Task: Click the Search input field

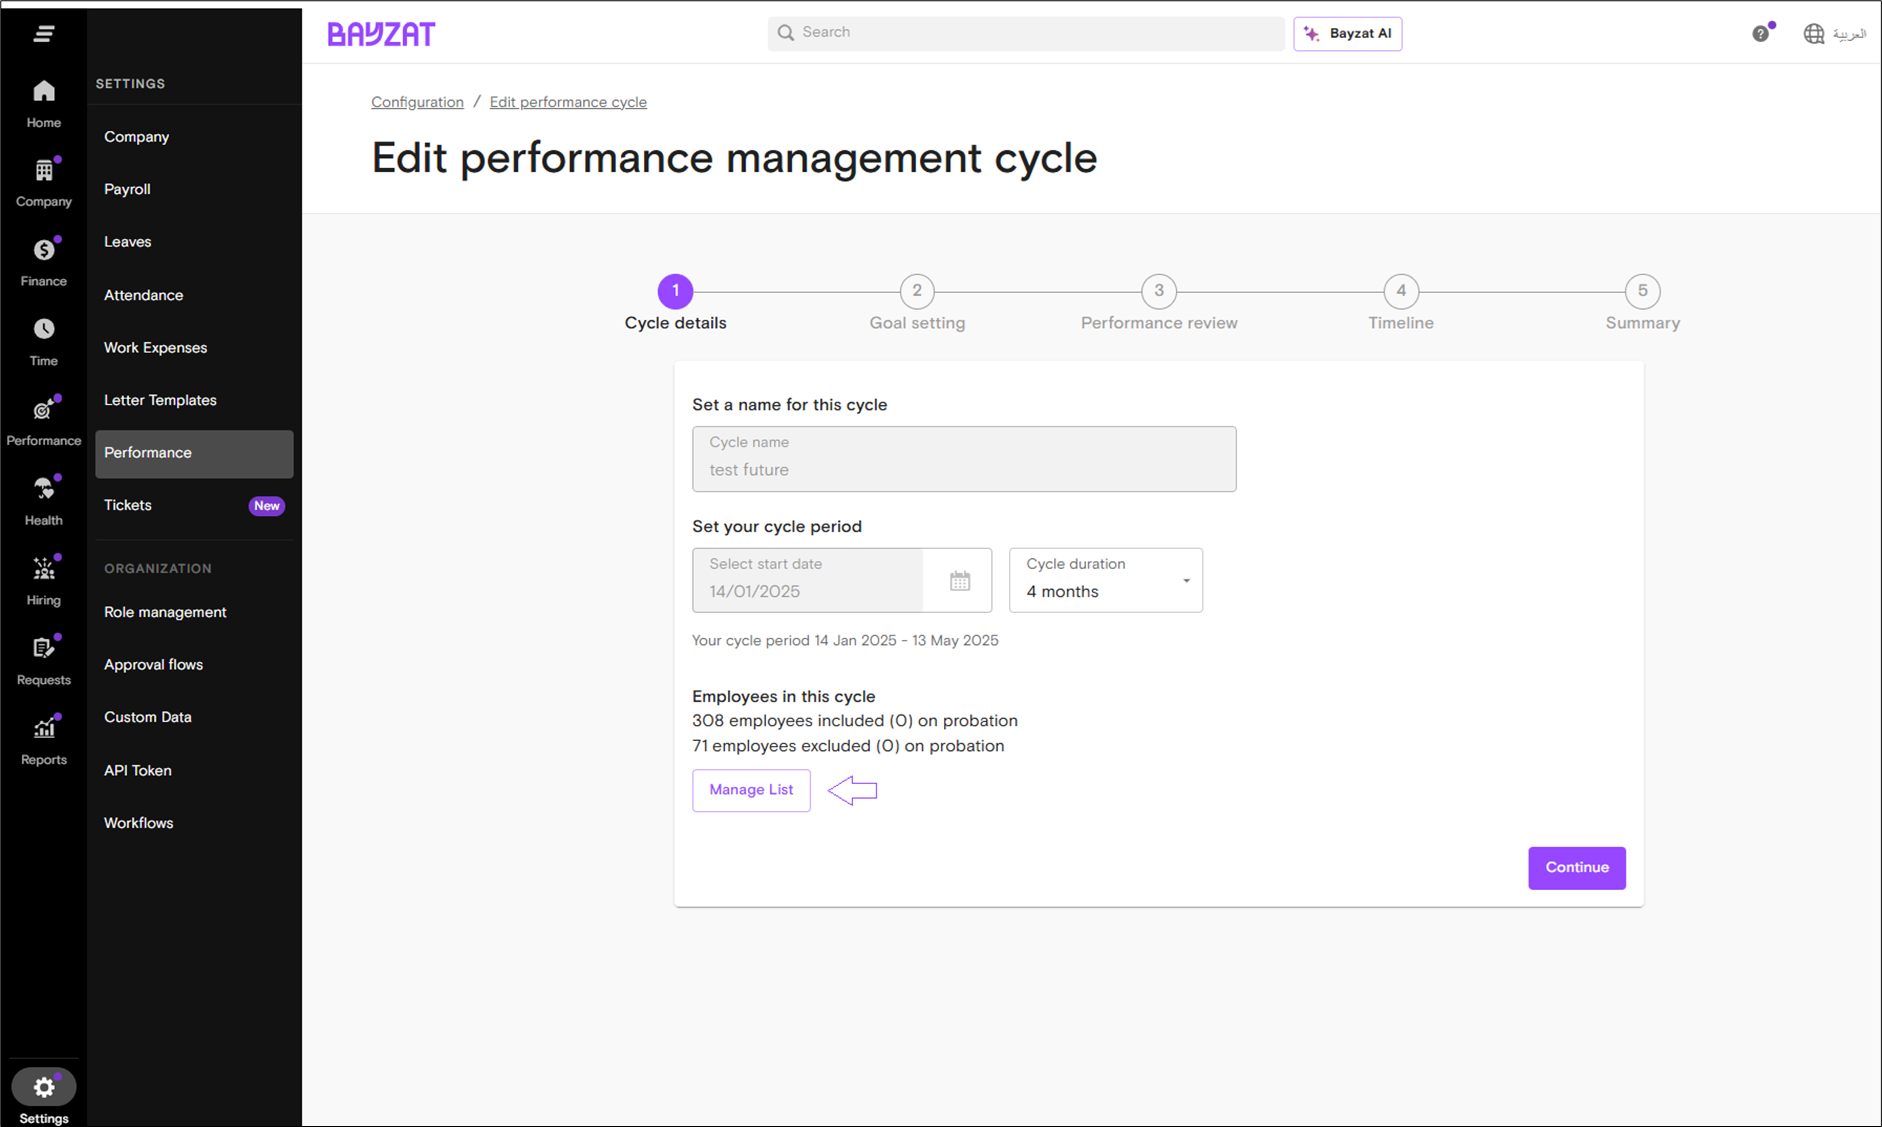Action: (x=1026, y=33)
